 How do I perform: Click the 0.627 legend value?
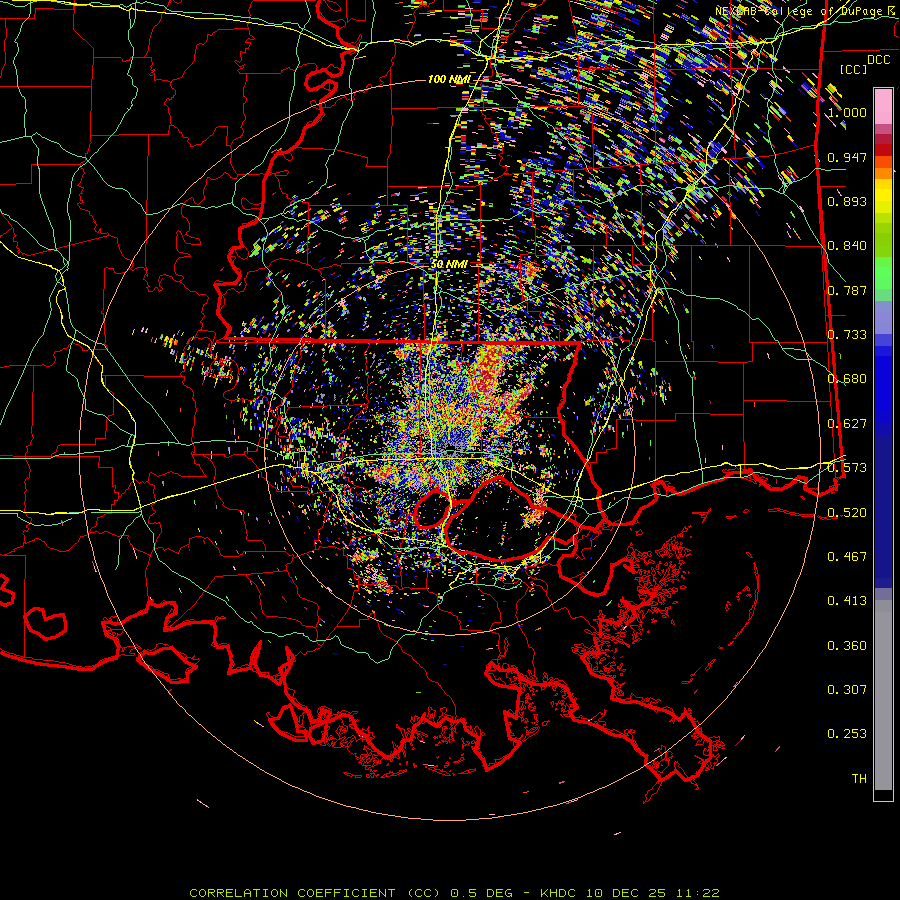click(847, 424)
